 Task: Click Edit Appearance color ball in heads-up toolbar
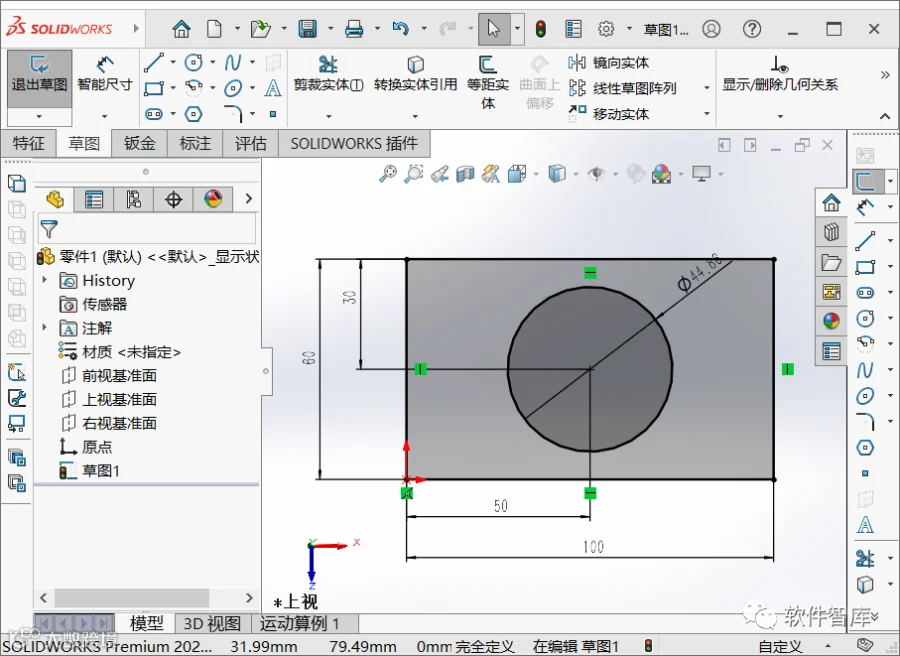(661, 173)
